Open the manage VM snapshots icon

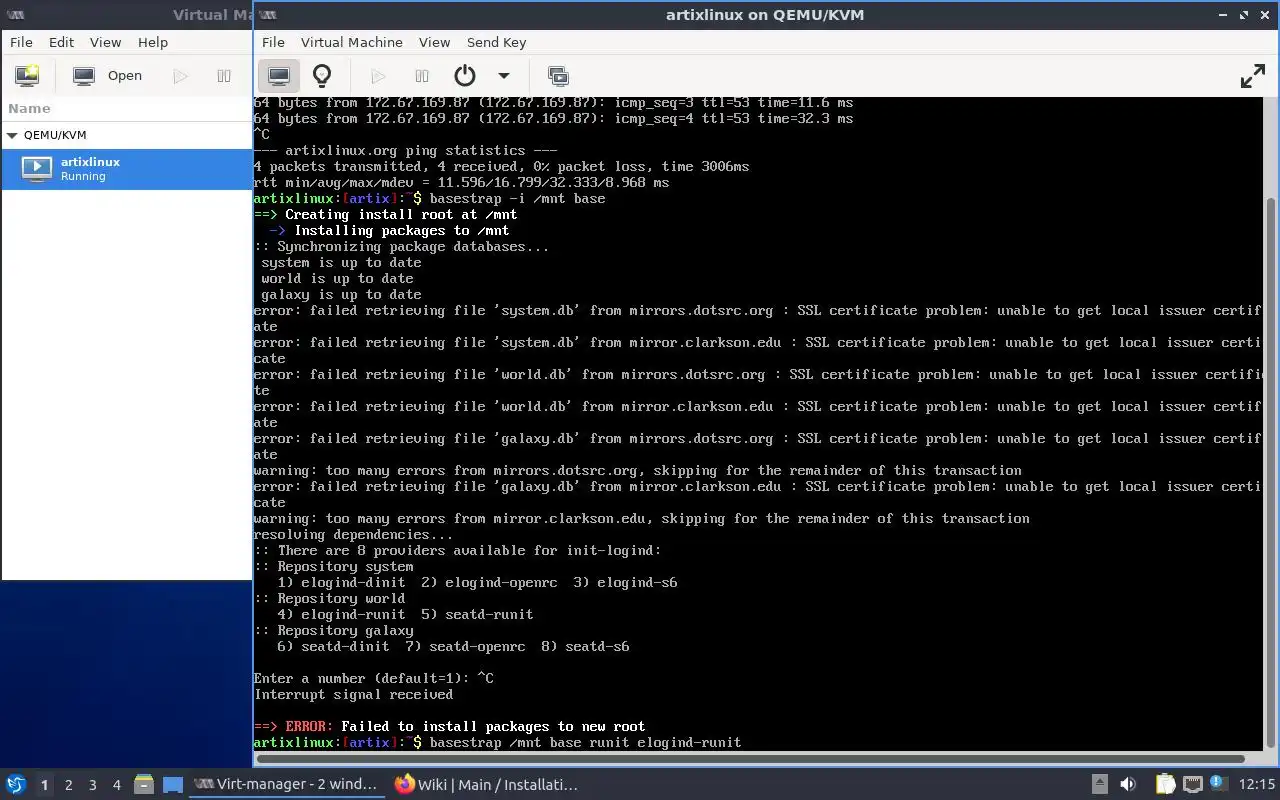[558, 76]
